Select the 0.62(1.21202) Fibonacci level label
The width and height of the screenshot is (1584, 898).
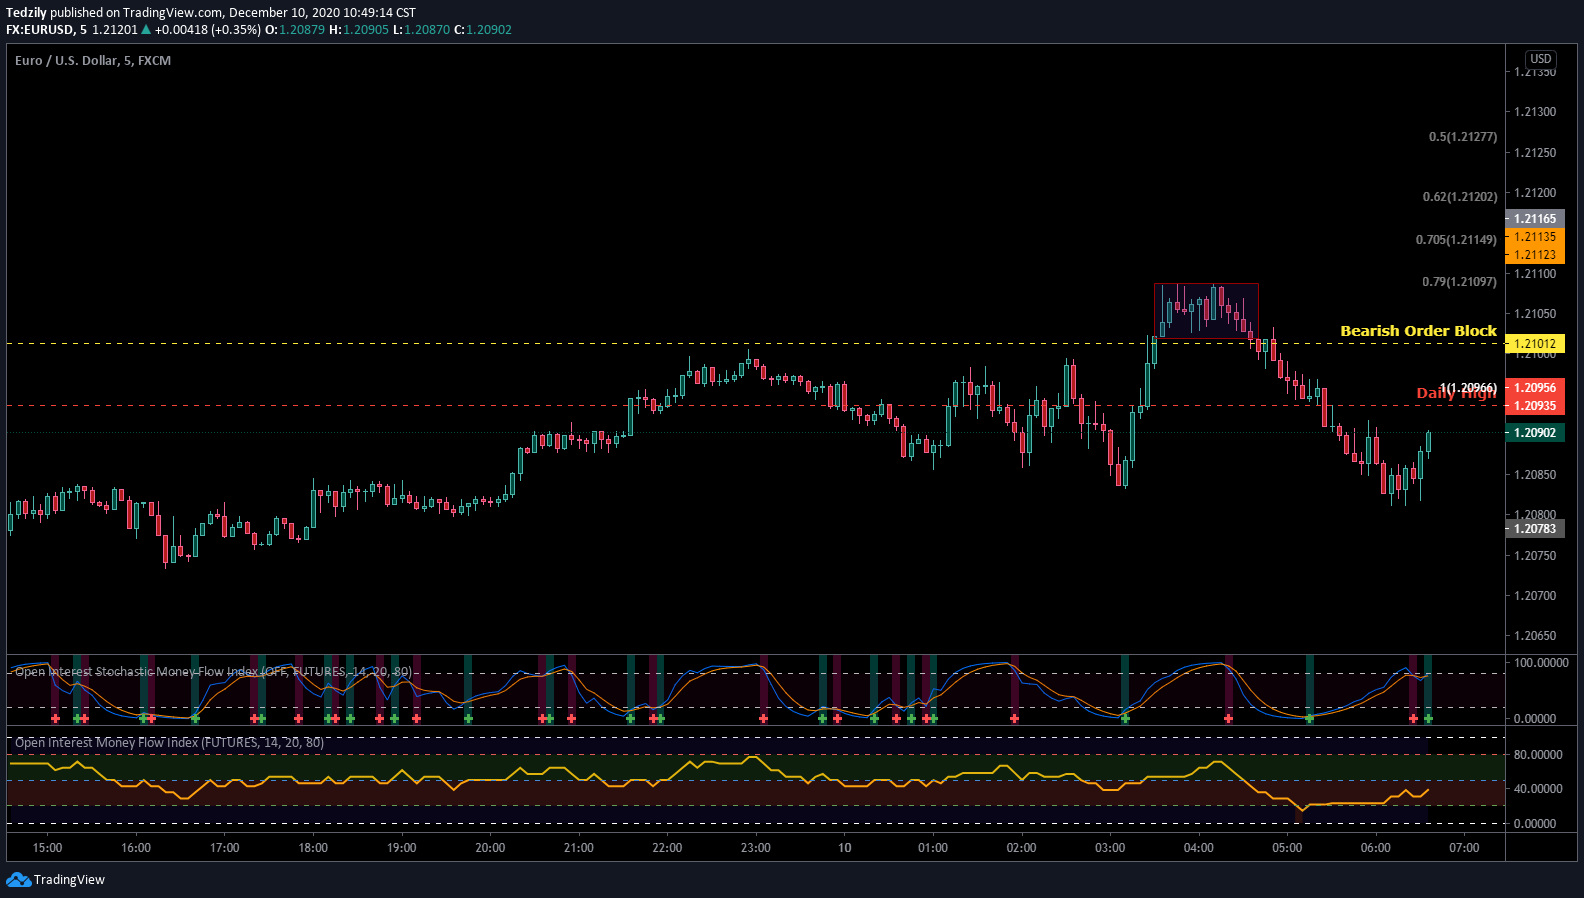point(1459,197)
